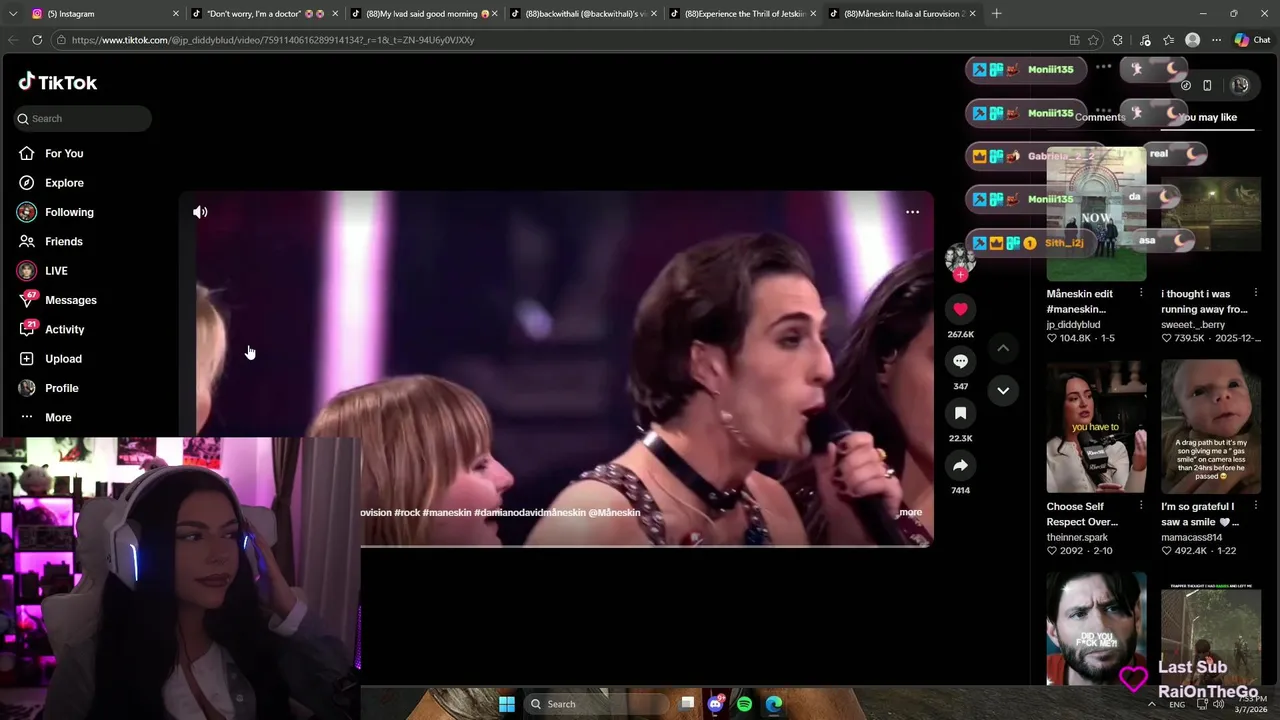Open the browser Copilot Chat button
The width and height of the screenshot is (1280, 720).
pyautogui.click(x=1253, y=40)
